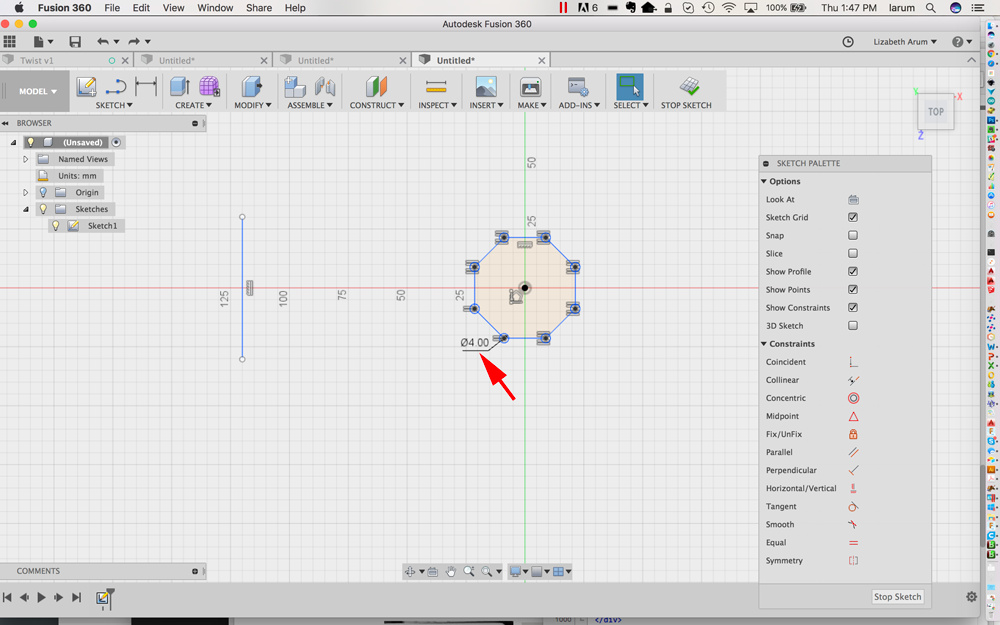1000x625 pixels.
Task: Toggle Sketch1 lightbulb visibility
Action: pos(55,226)
